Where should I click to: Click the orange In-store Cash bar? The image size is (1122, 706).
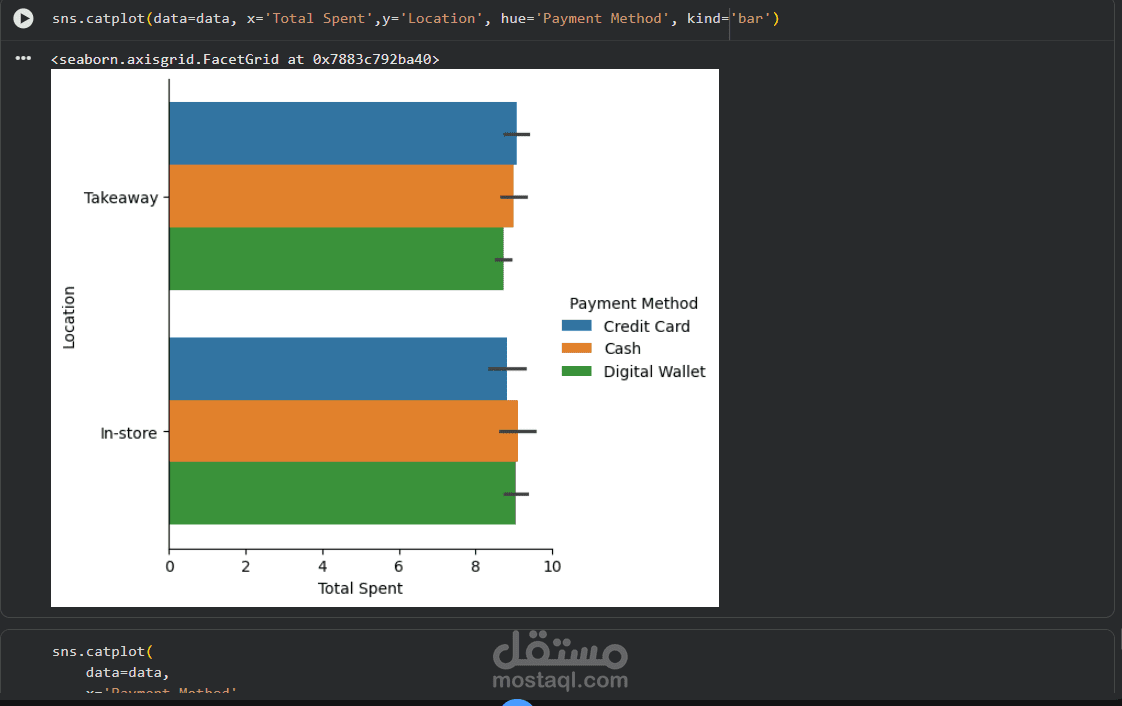coord(343,431)
